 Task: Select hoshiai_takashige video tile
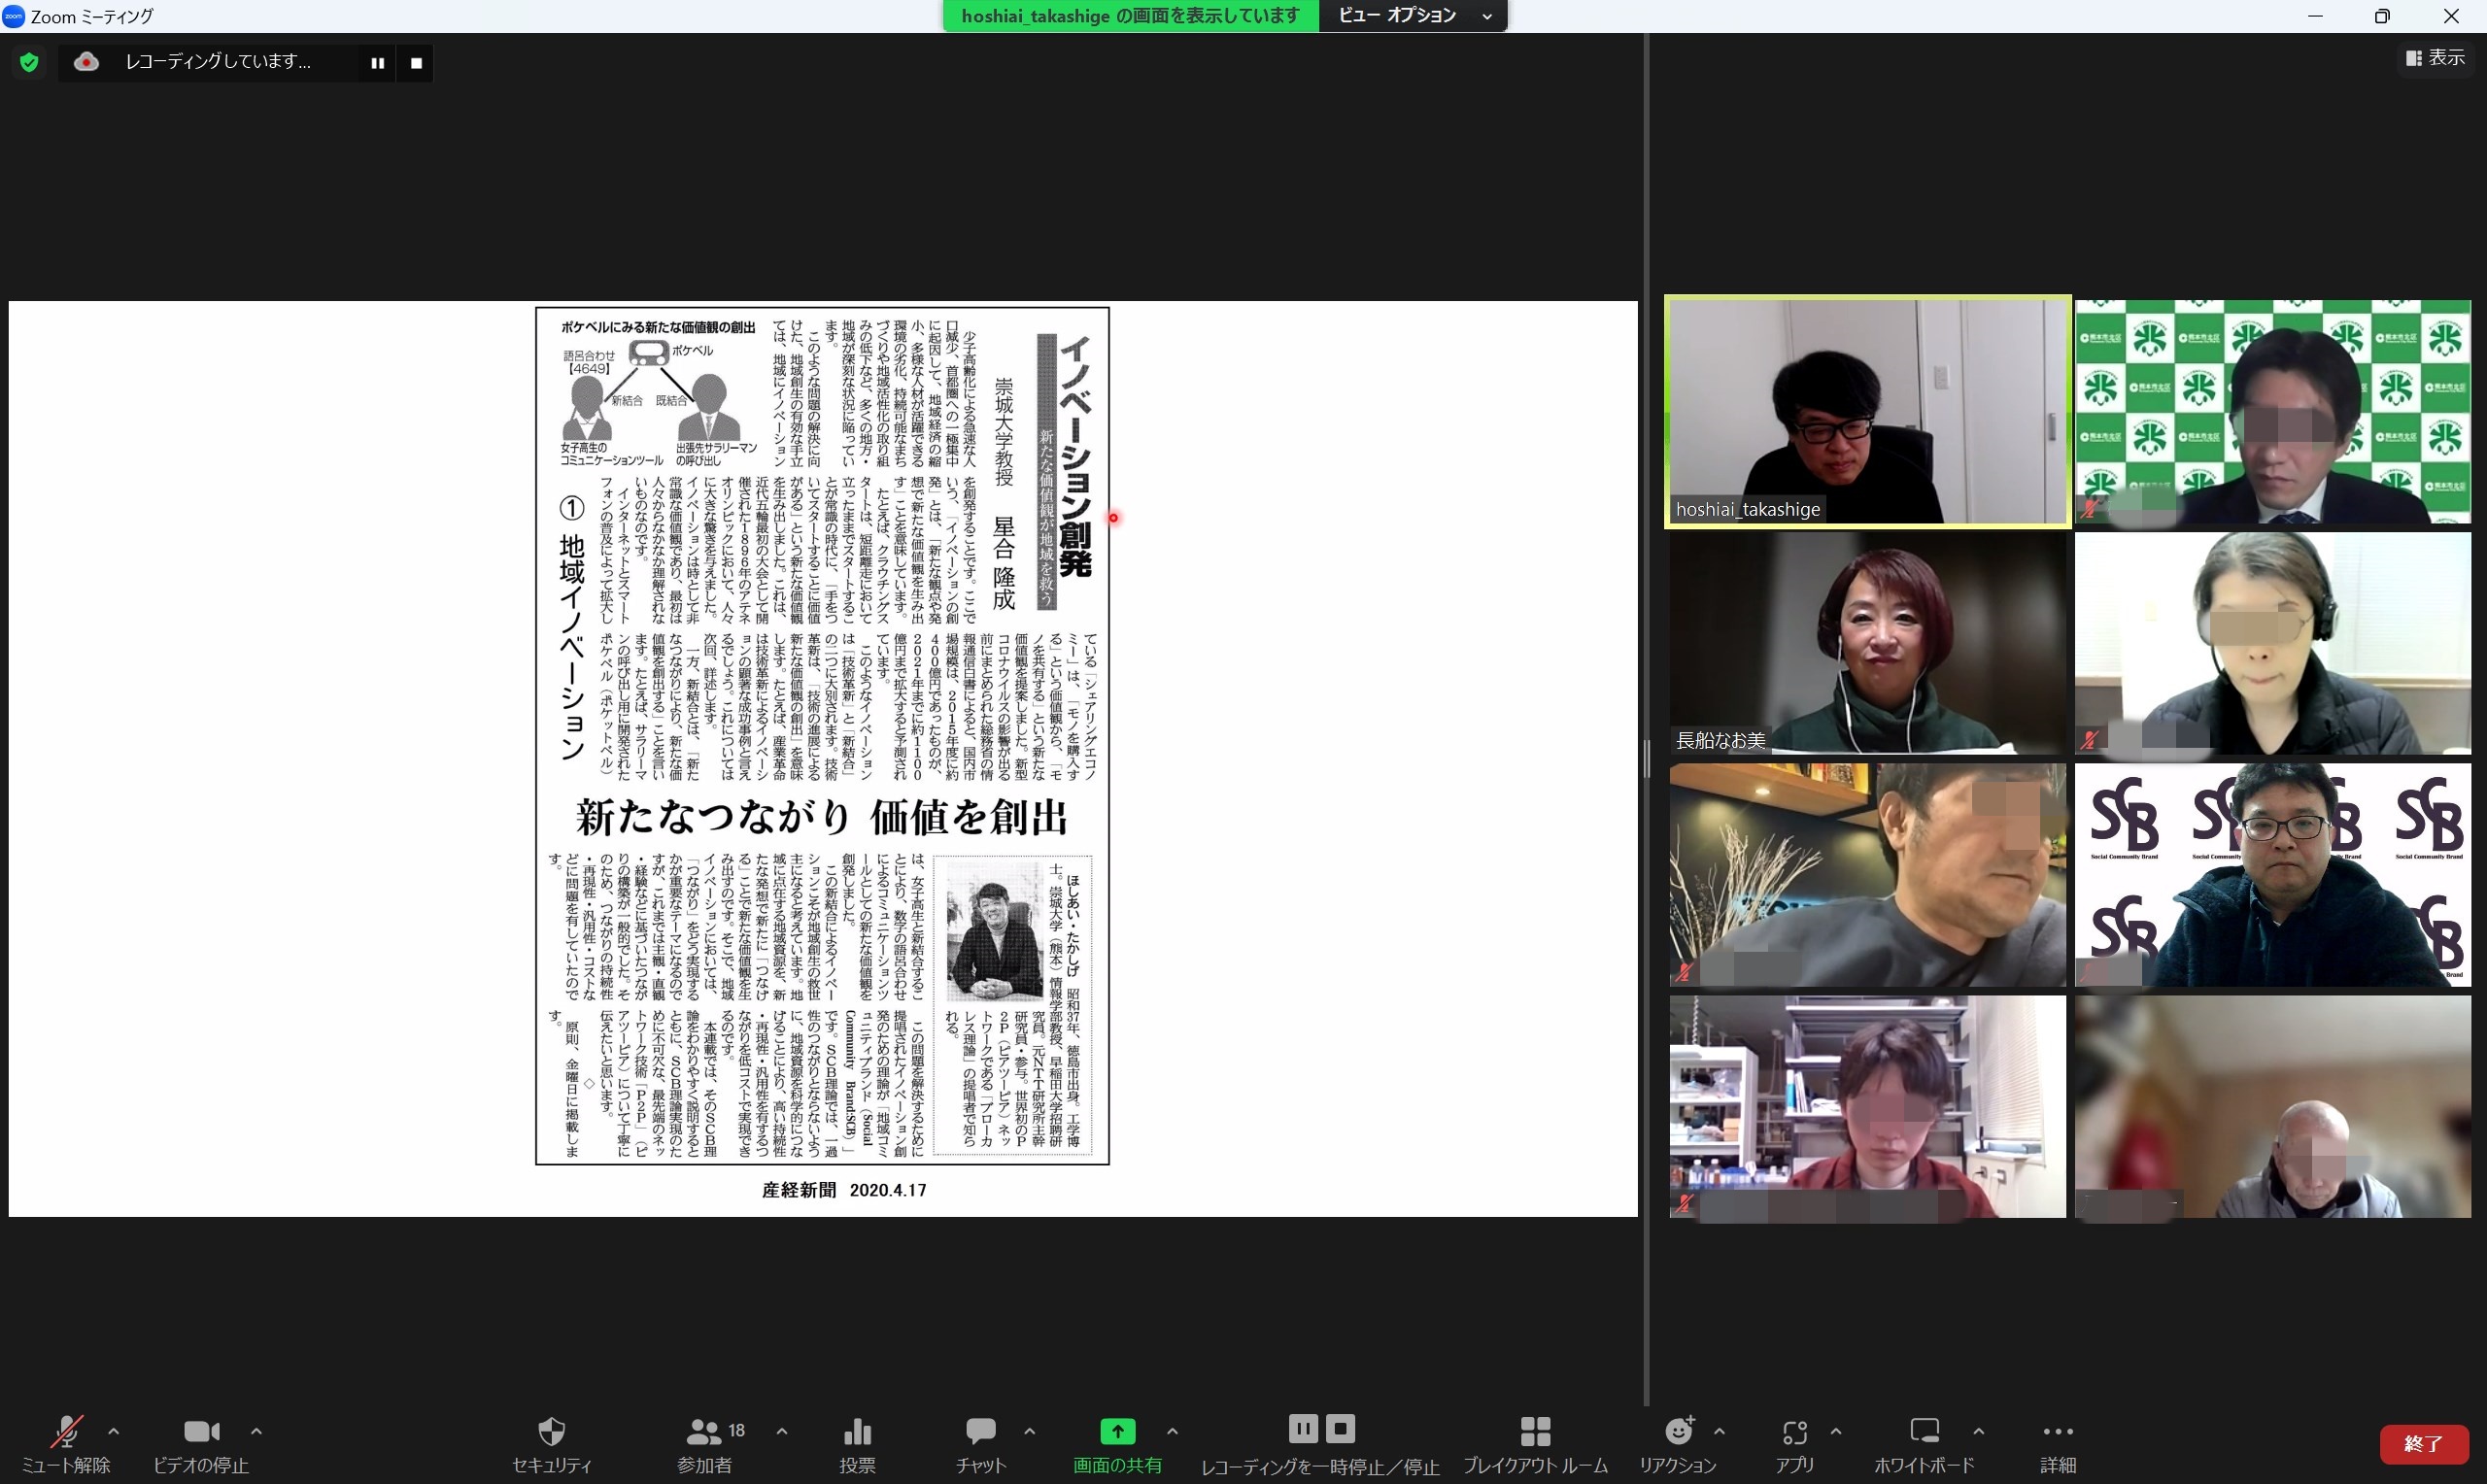[x=1867, y=411]
